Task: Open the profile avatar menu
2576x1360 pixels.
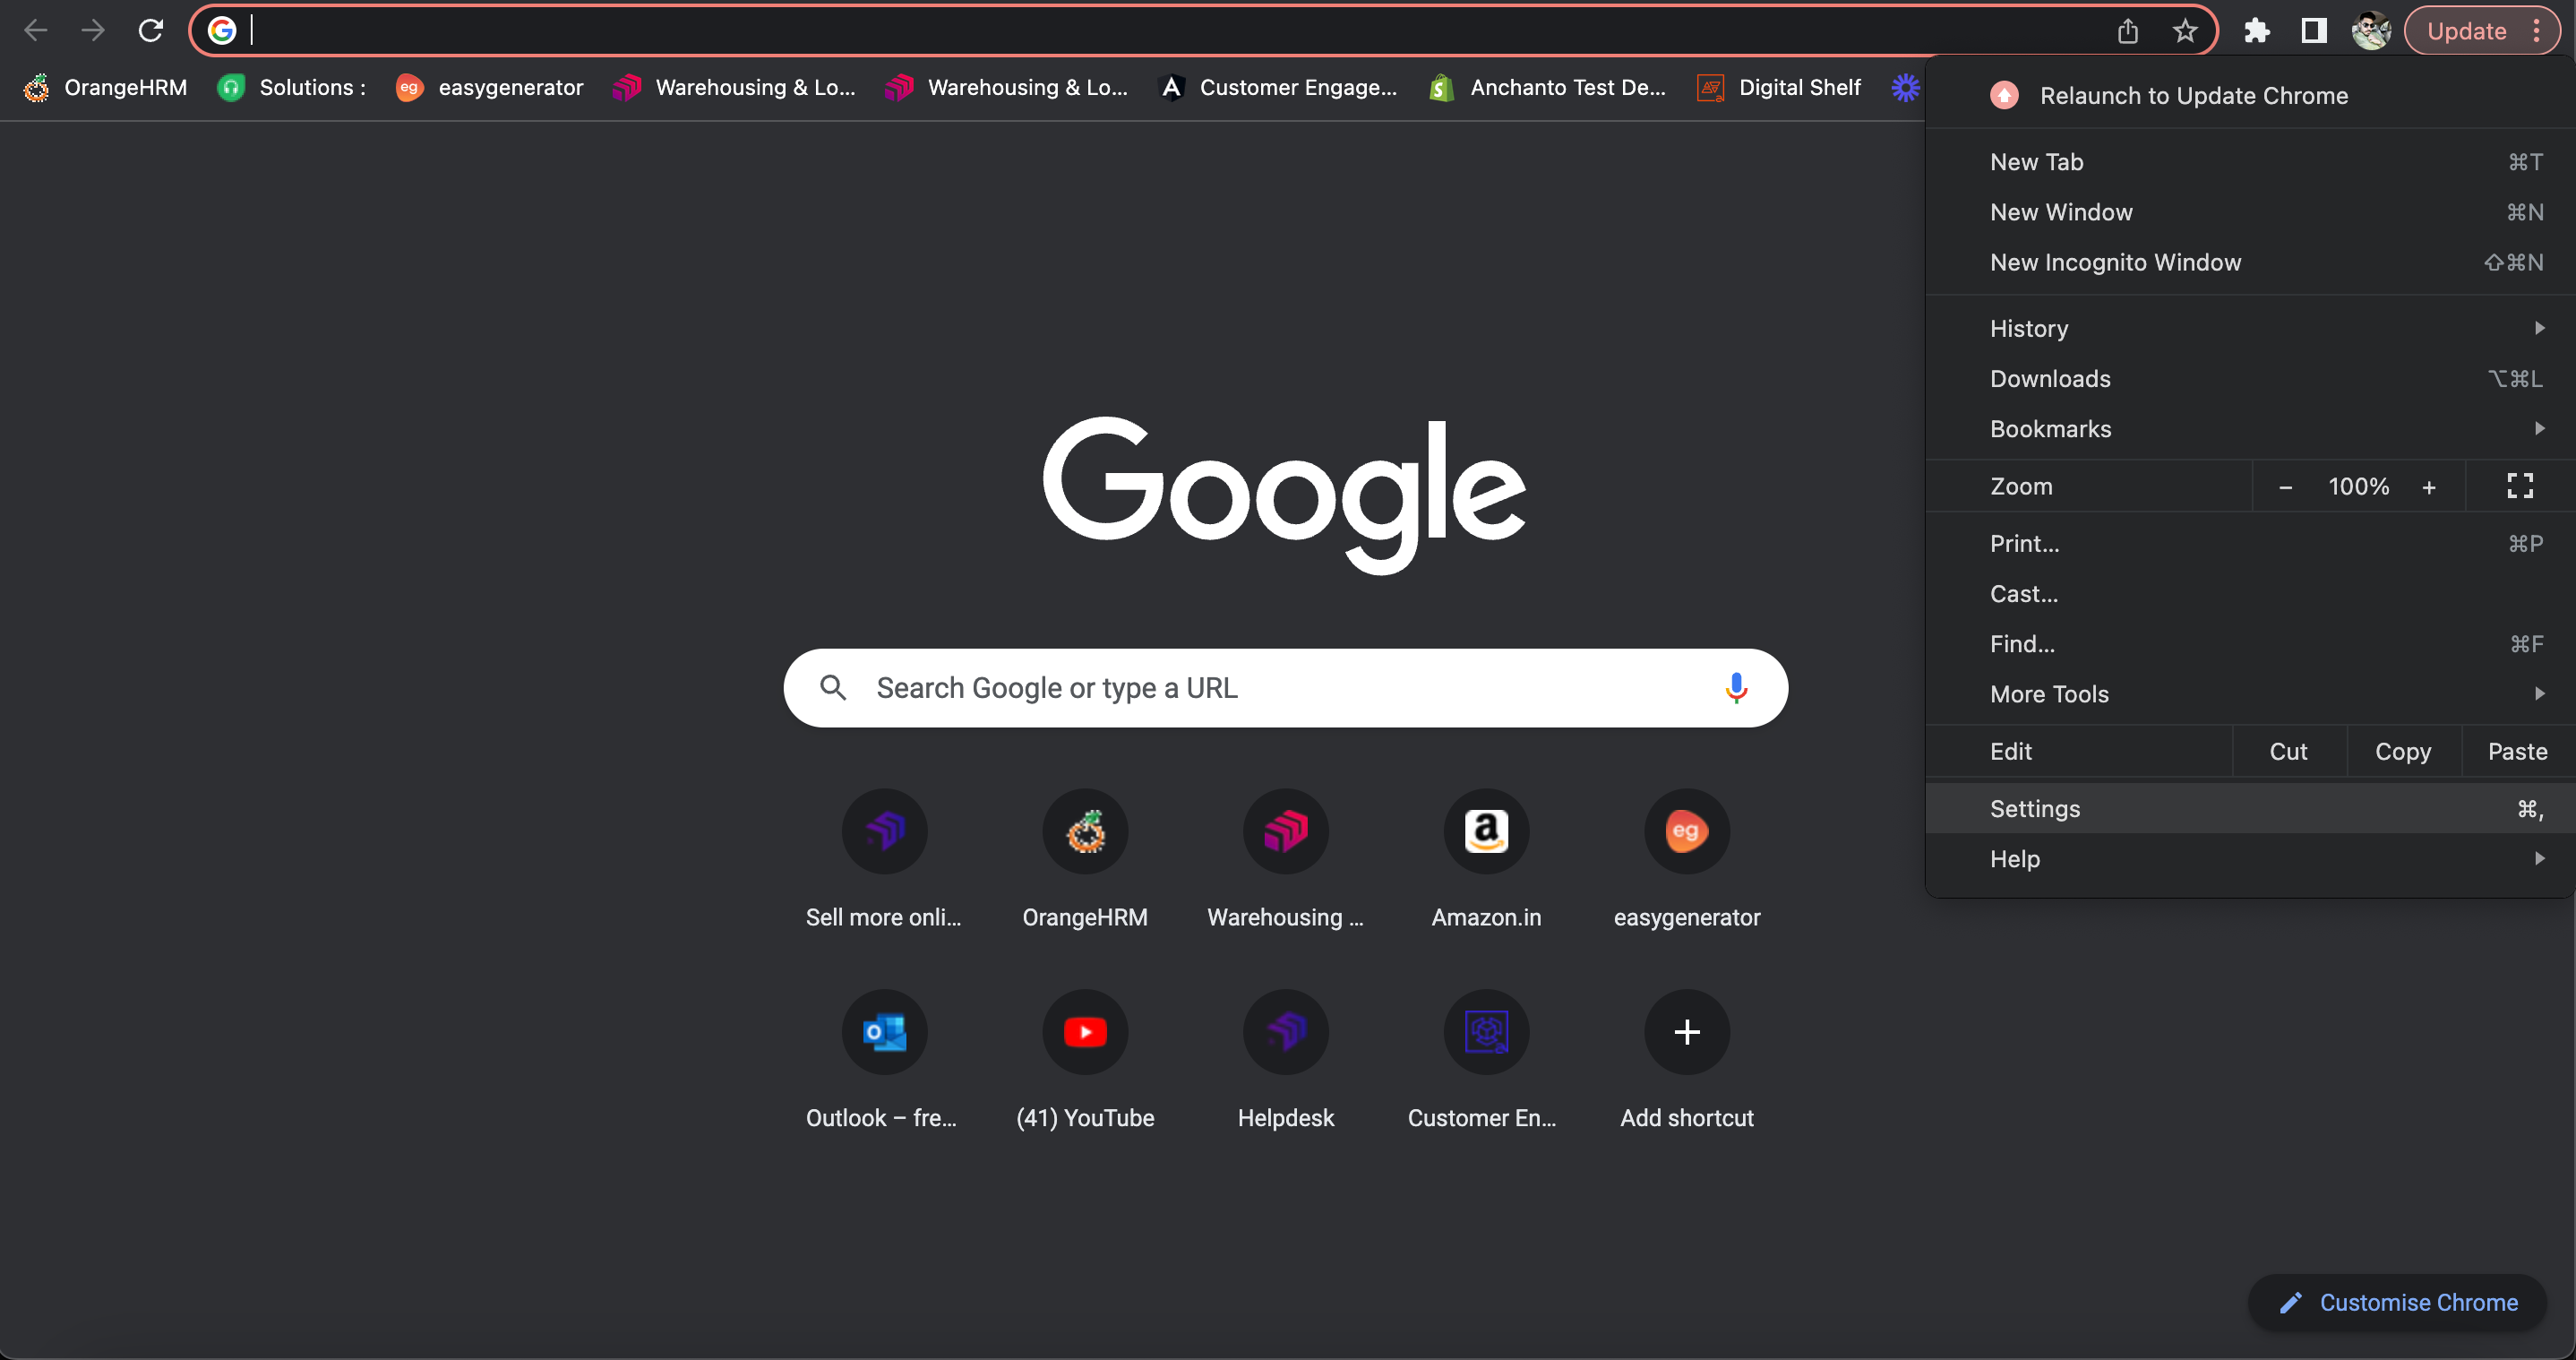Action: pos(2371,31)
